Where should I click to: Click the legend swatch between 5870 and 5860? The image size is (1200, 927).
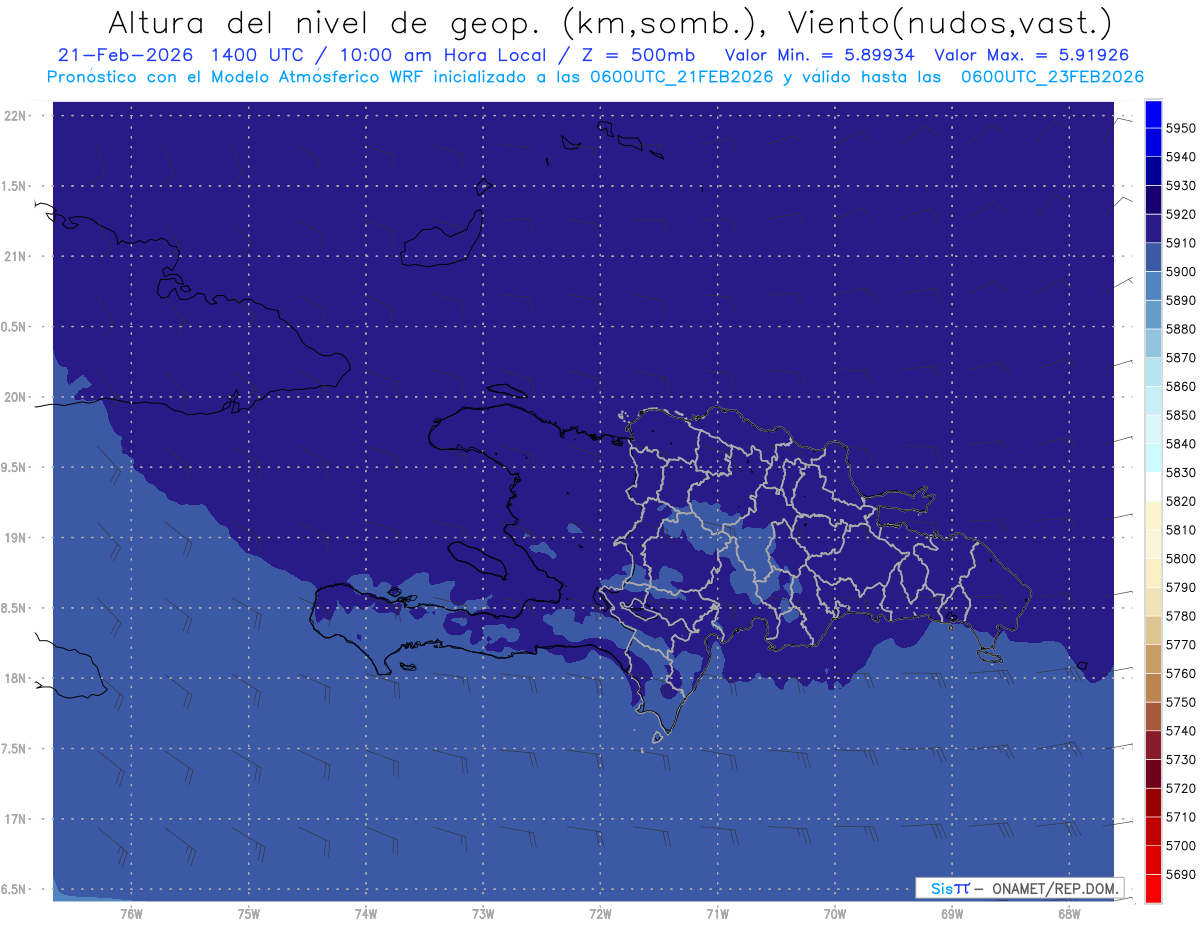(1152, 372)
